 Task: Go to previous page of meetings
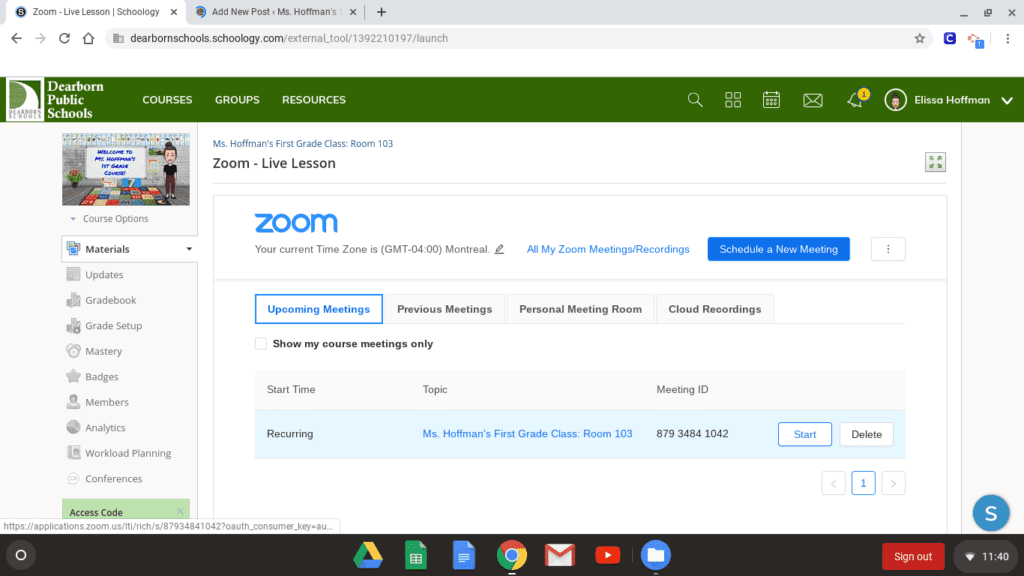pos(833,483)
